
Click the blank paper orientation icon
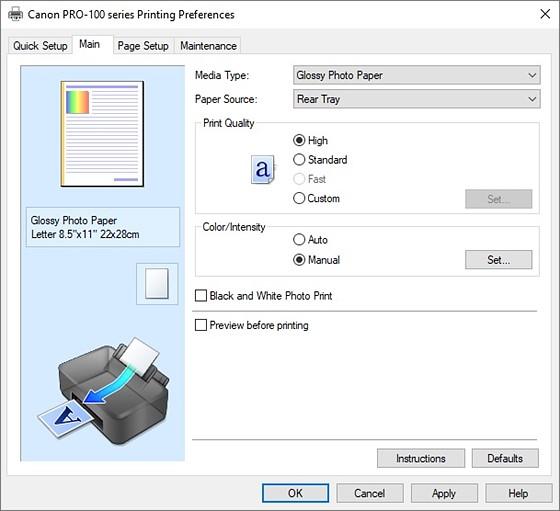coord(157,284)
